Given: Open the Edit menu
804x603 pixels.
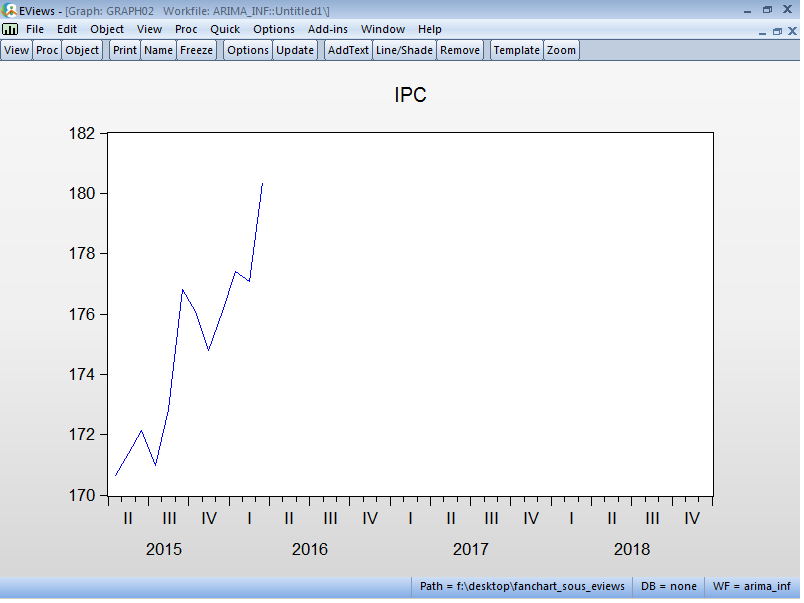Looking at the screenshot, I should click(67, 29).
